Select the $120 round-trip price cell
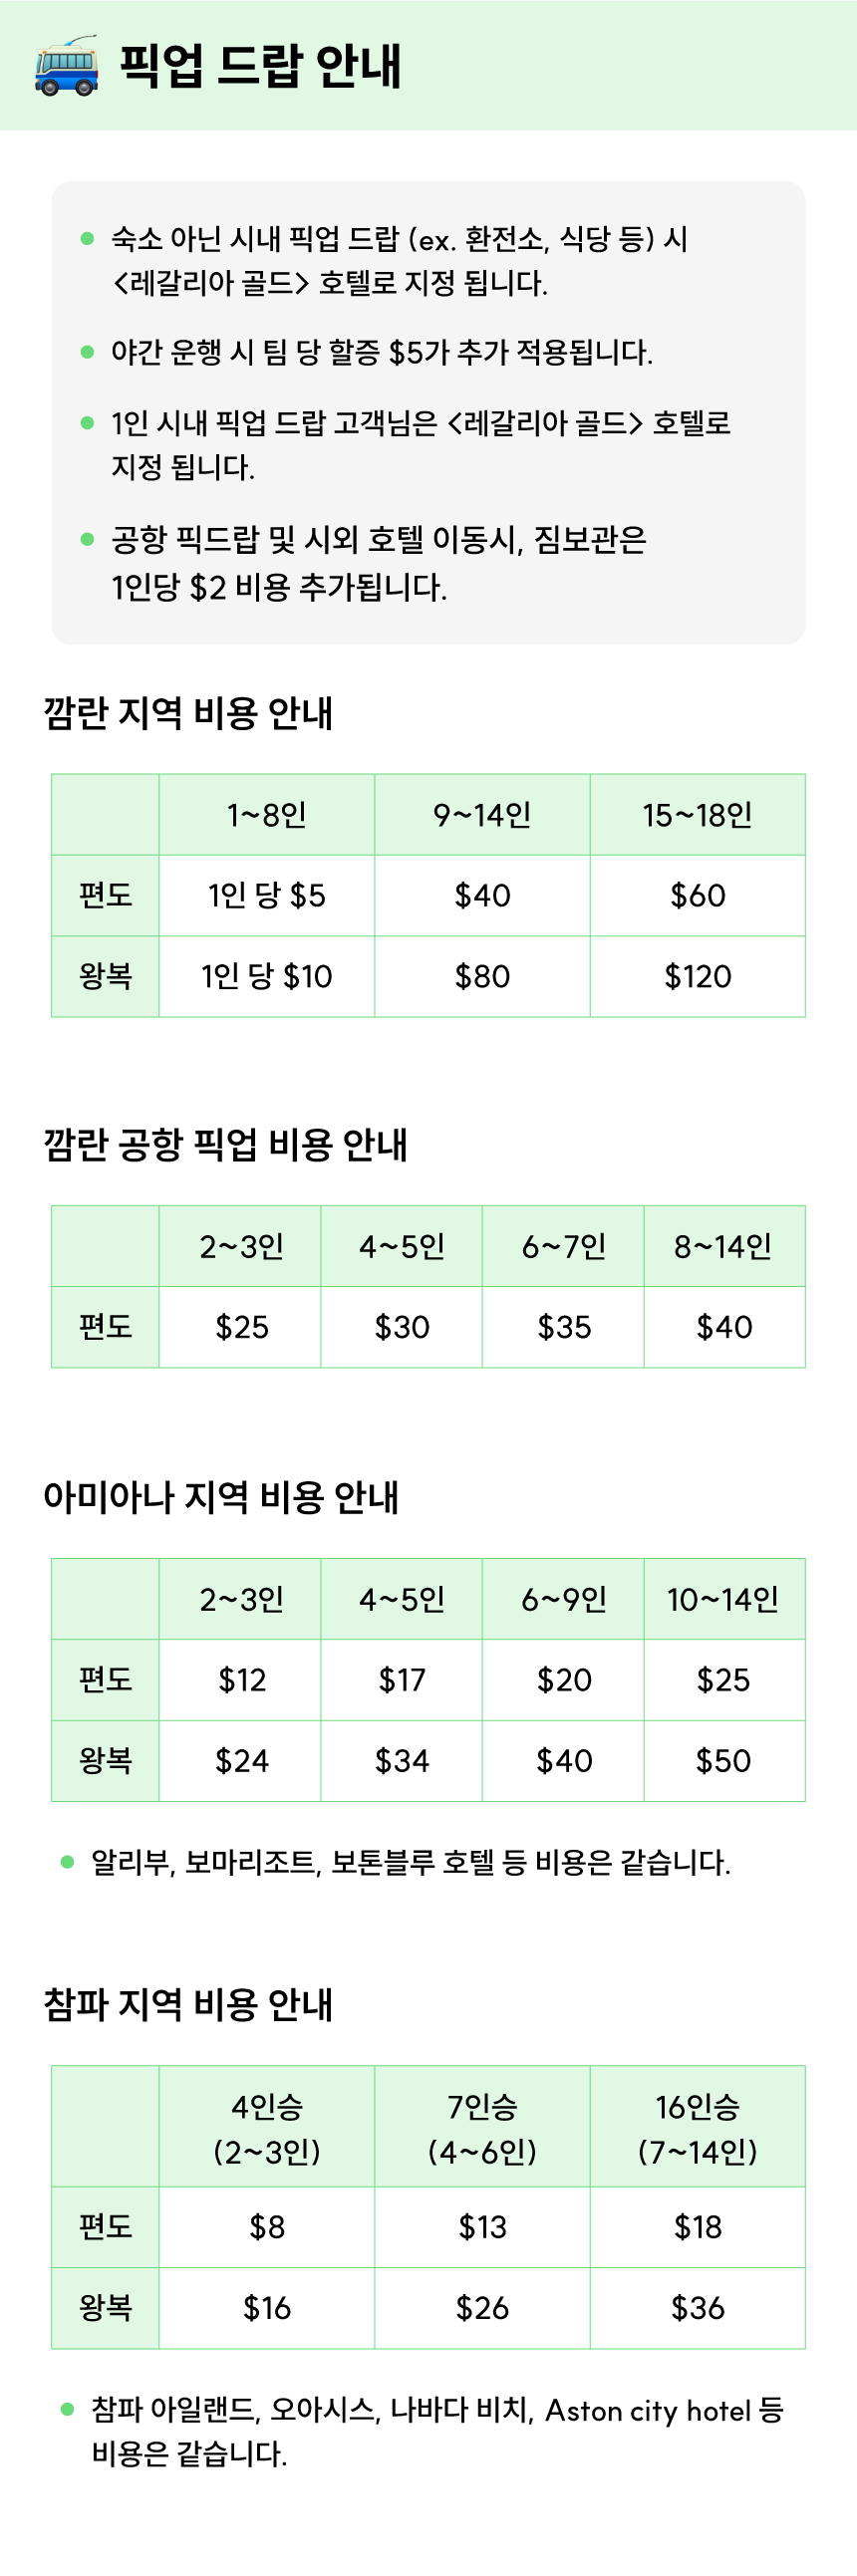This screenshot has height=2576, width=857. 697,976
